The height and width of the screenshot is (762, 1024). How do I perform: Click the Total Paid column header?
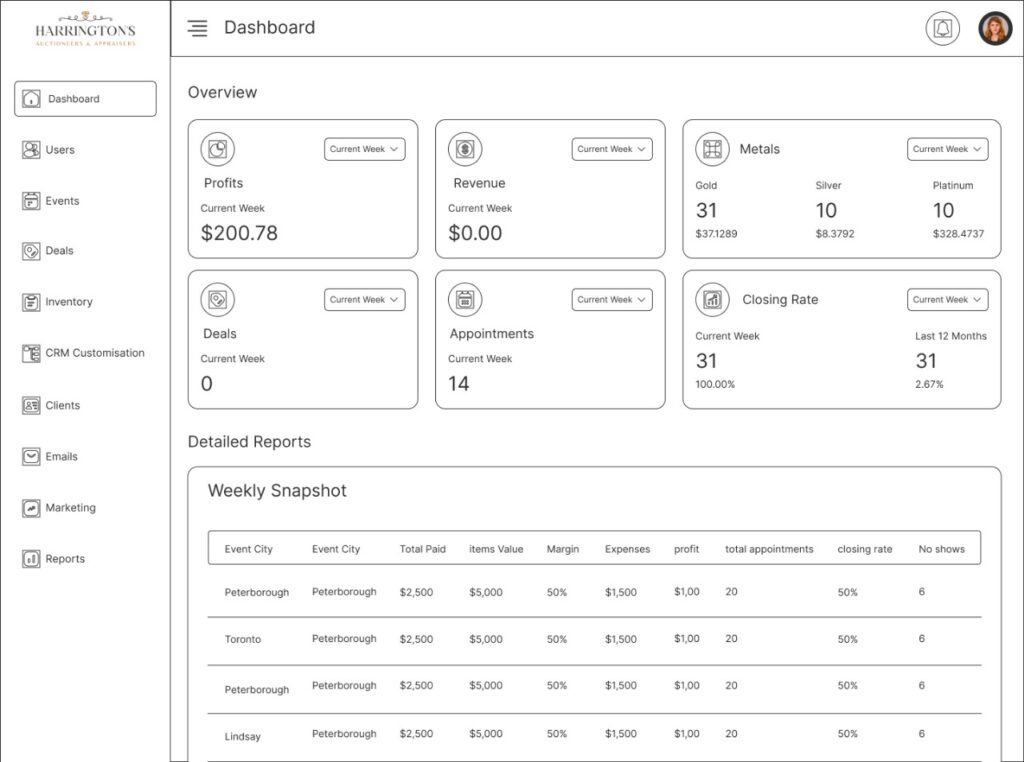tap(423, 549)
